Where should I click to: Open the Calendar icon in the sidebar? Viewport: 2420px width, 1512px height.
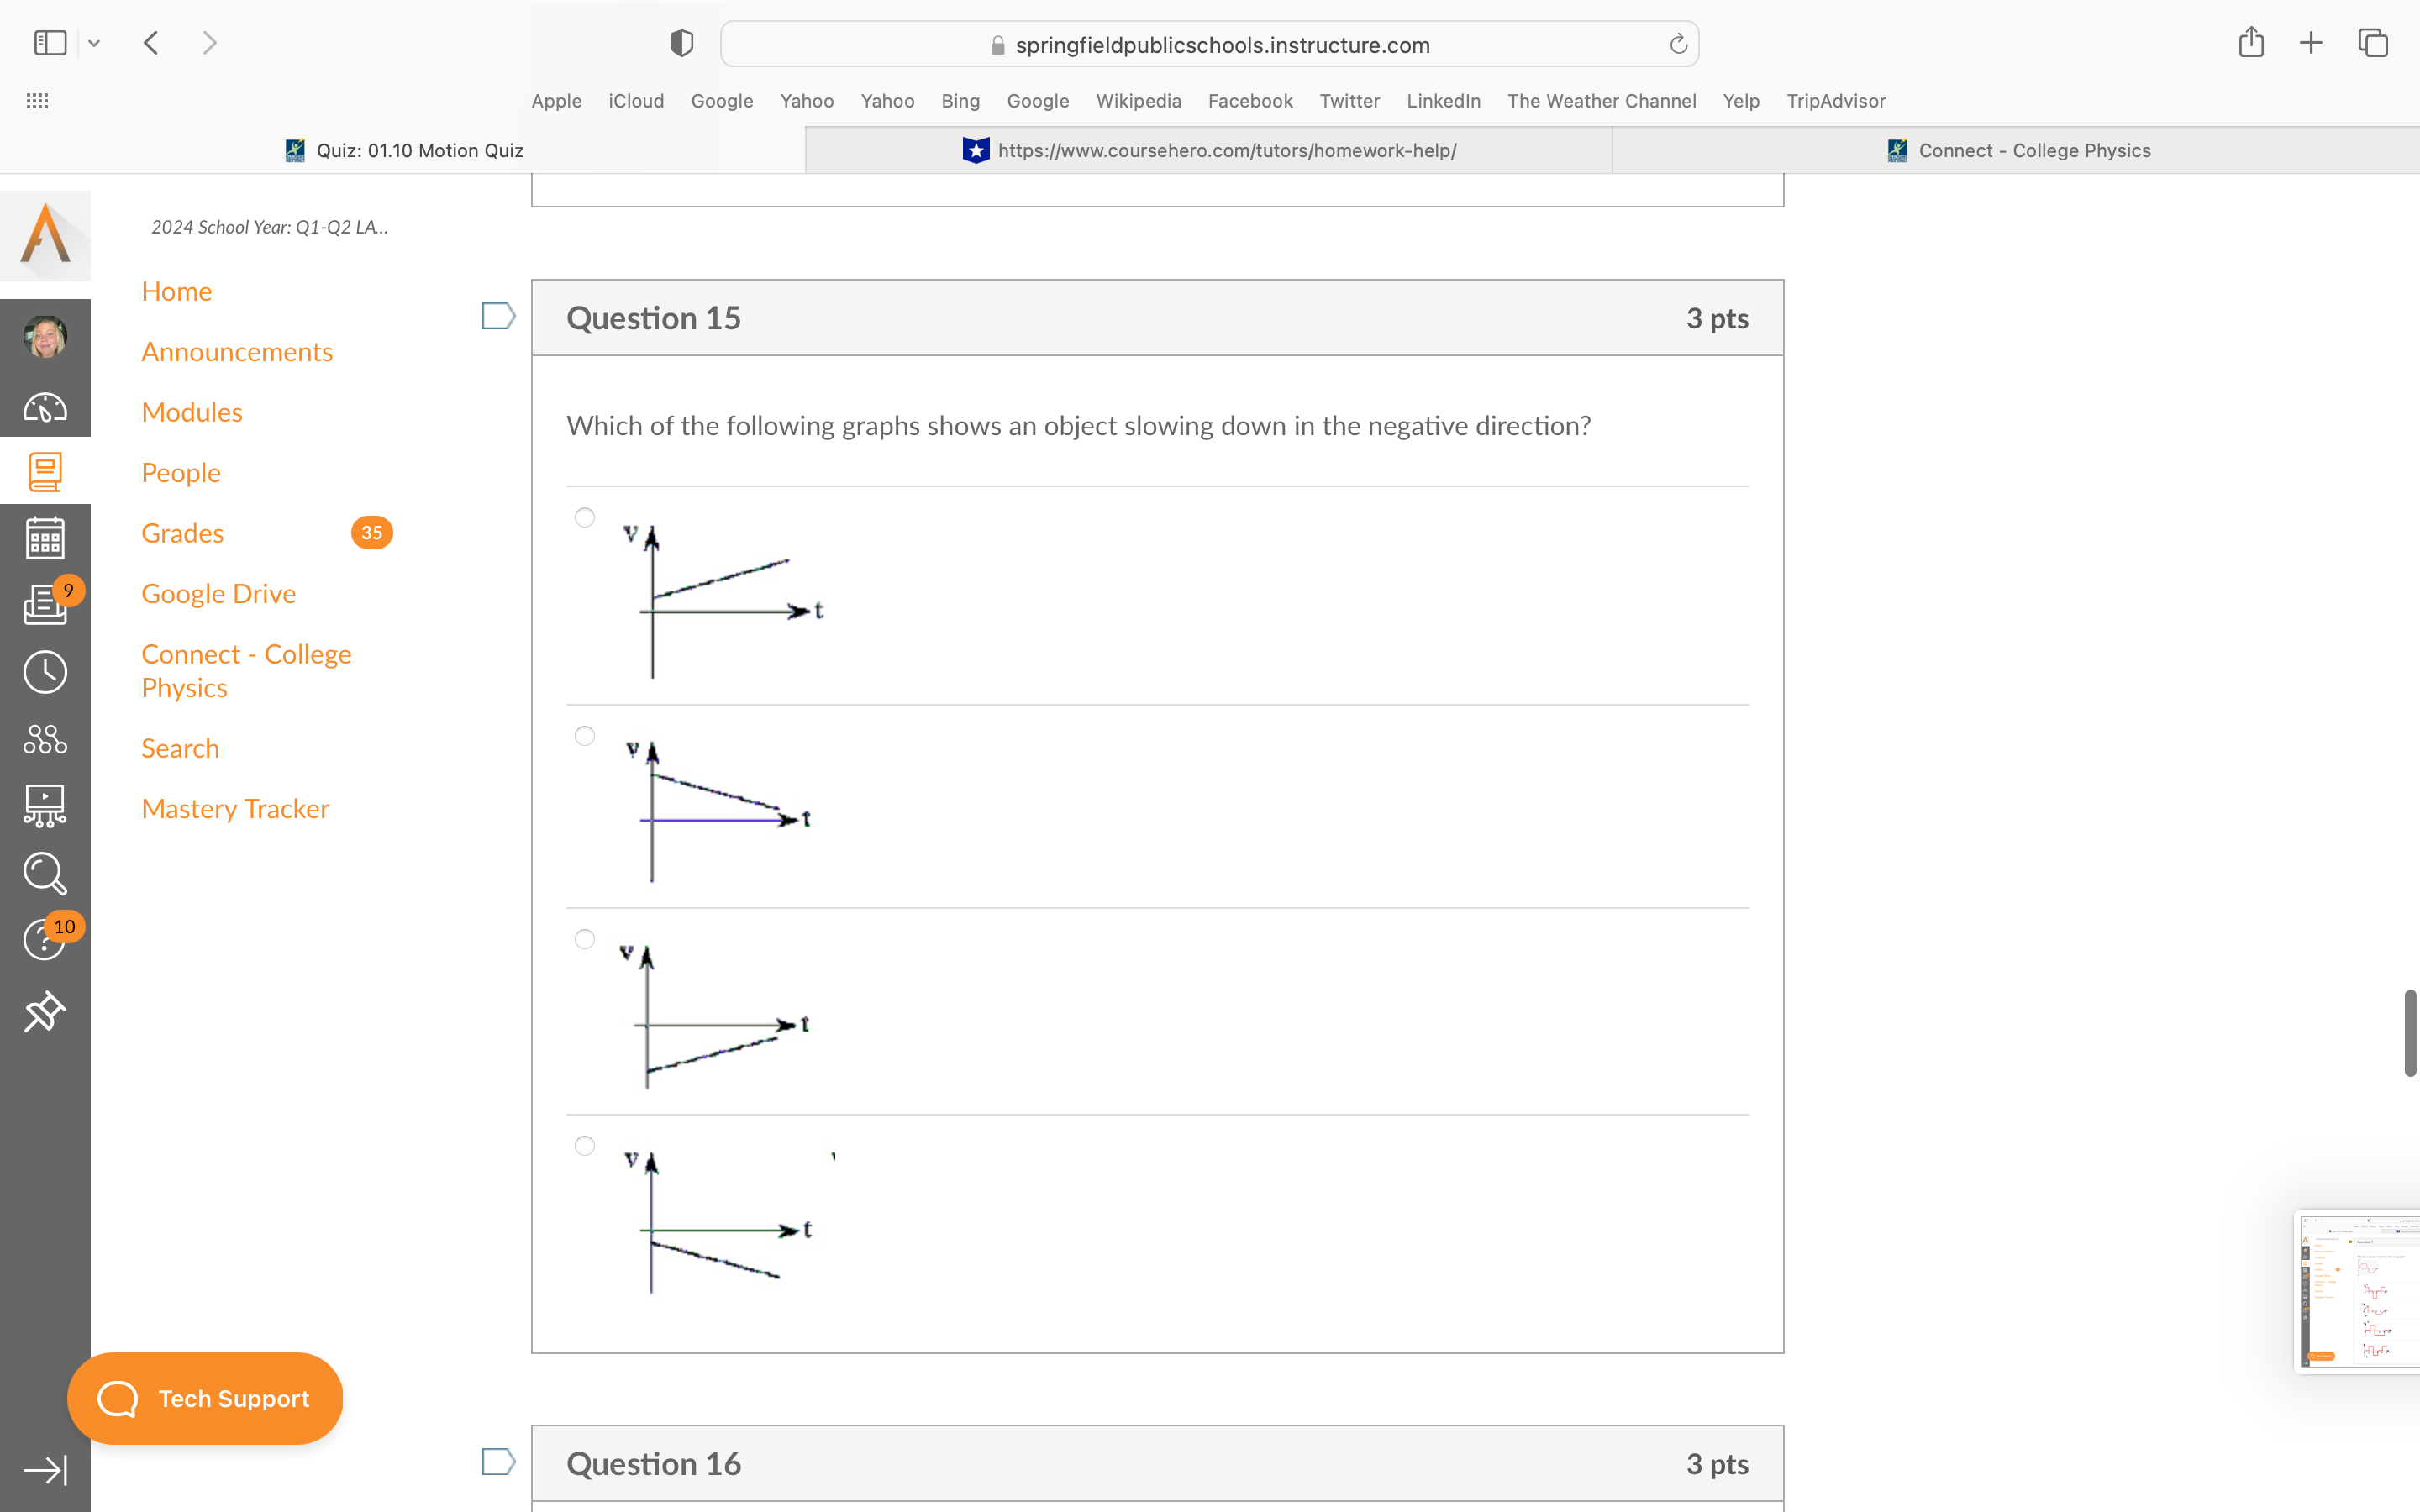[x=45, y=537]
